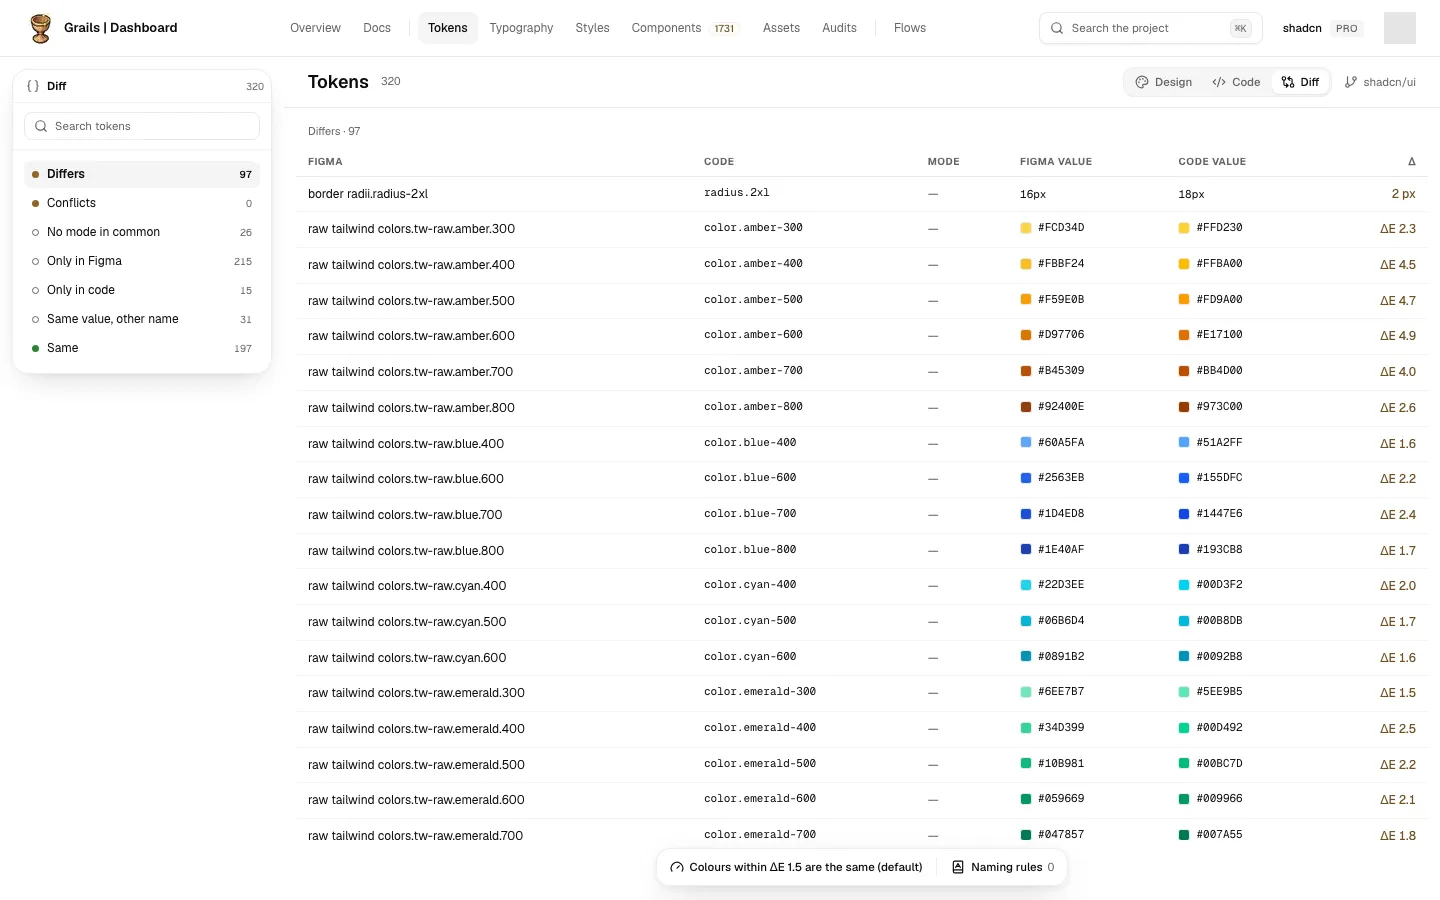Open the Overview tab

coord(315,28)
